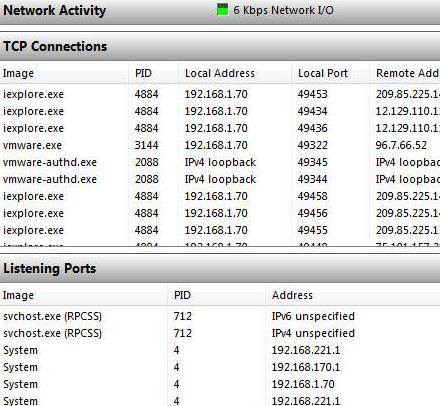Collapse the Listening Ports section header
Image resolution: width=440 pixels, height=406 pixels.
coord(220,269)
